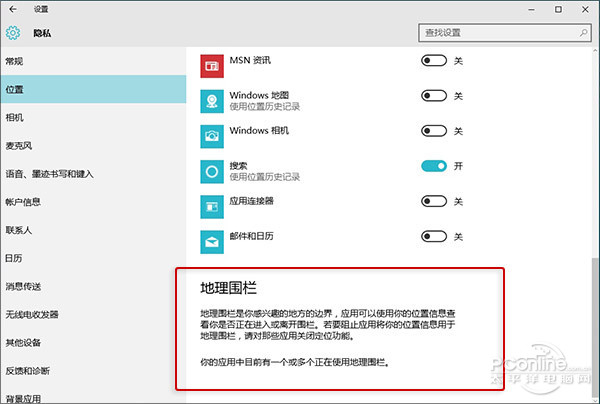The image size is (600, 404).
Task: Click the scrollbar up arrow
Action: [595, 50]
